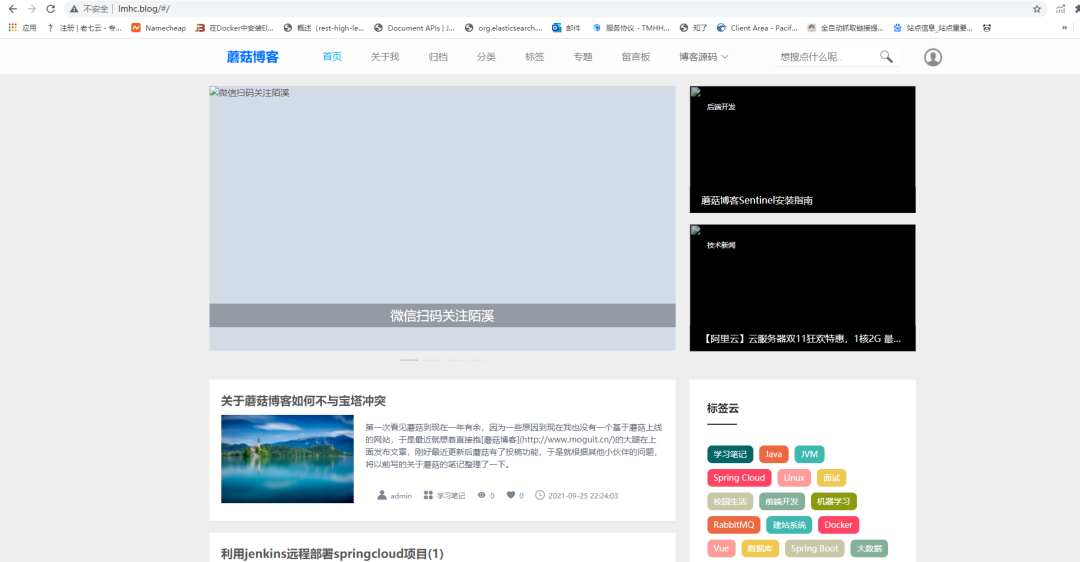Open the apps grid shortcut in bookmarks bar
Image resolution: width=1080 pixels, height=562 pixels.
click(x=12, y=28)
